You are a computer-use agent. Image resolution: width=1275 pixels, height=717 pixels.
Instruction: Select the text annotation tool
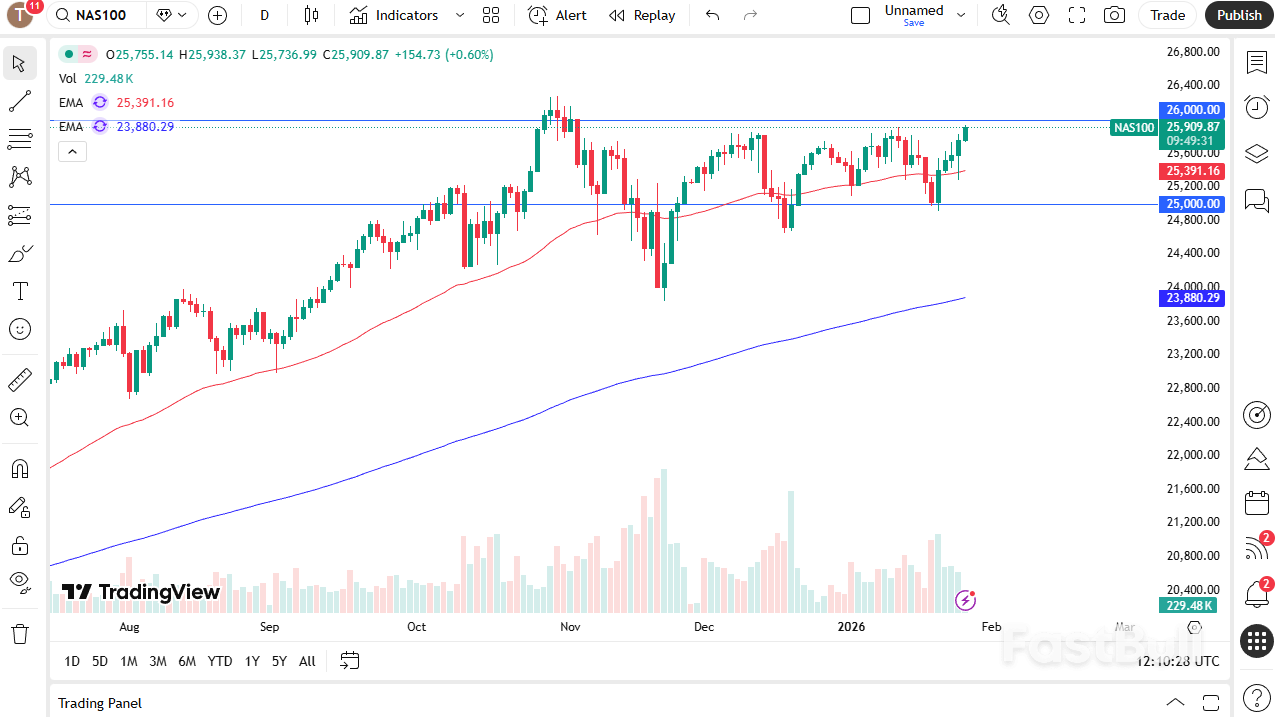click(x=20, y=291)
